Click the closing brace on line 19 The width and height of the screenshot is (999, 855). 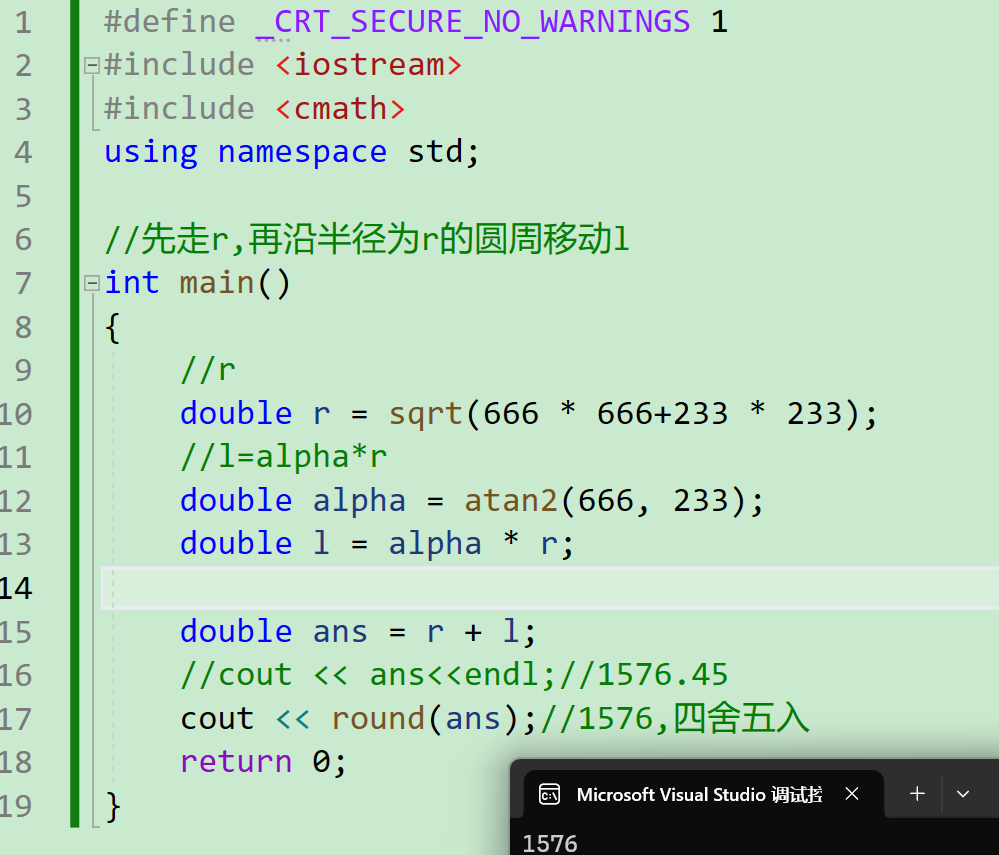(x=113, y=807)
